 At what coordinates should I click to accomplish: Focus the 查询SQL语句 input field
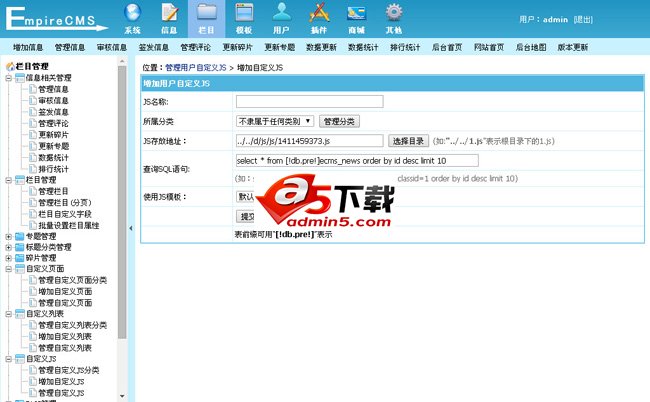point(357,160)
